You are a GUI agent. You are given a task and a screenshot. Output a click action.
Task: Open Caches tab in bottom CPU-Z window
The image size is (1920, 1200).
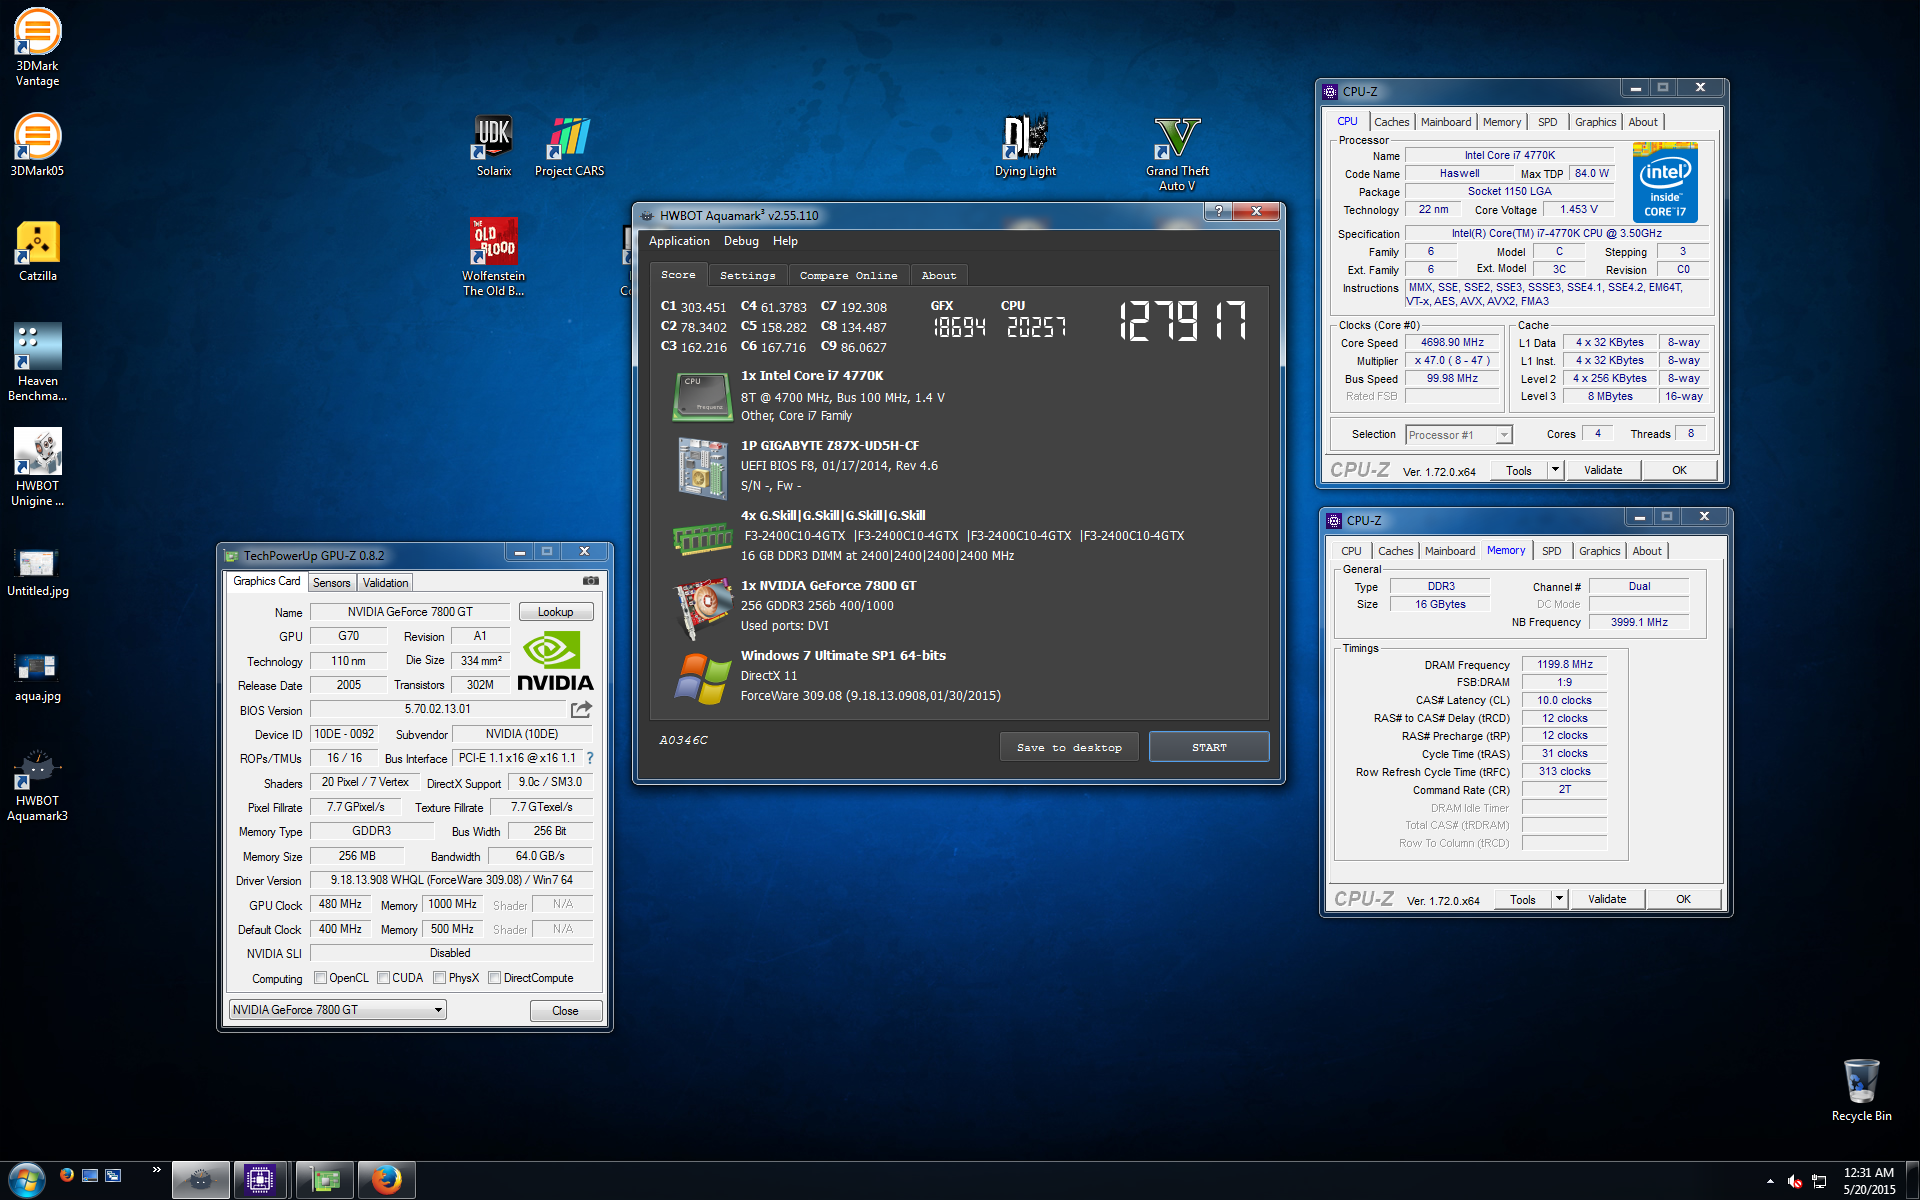pos(1395,551)
